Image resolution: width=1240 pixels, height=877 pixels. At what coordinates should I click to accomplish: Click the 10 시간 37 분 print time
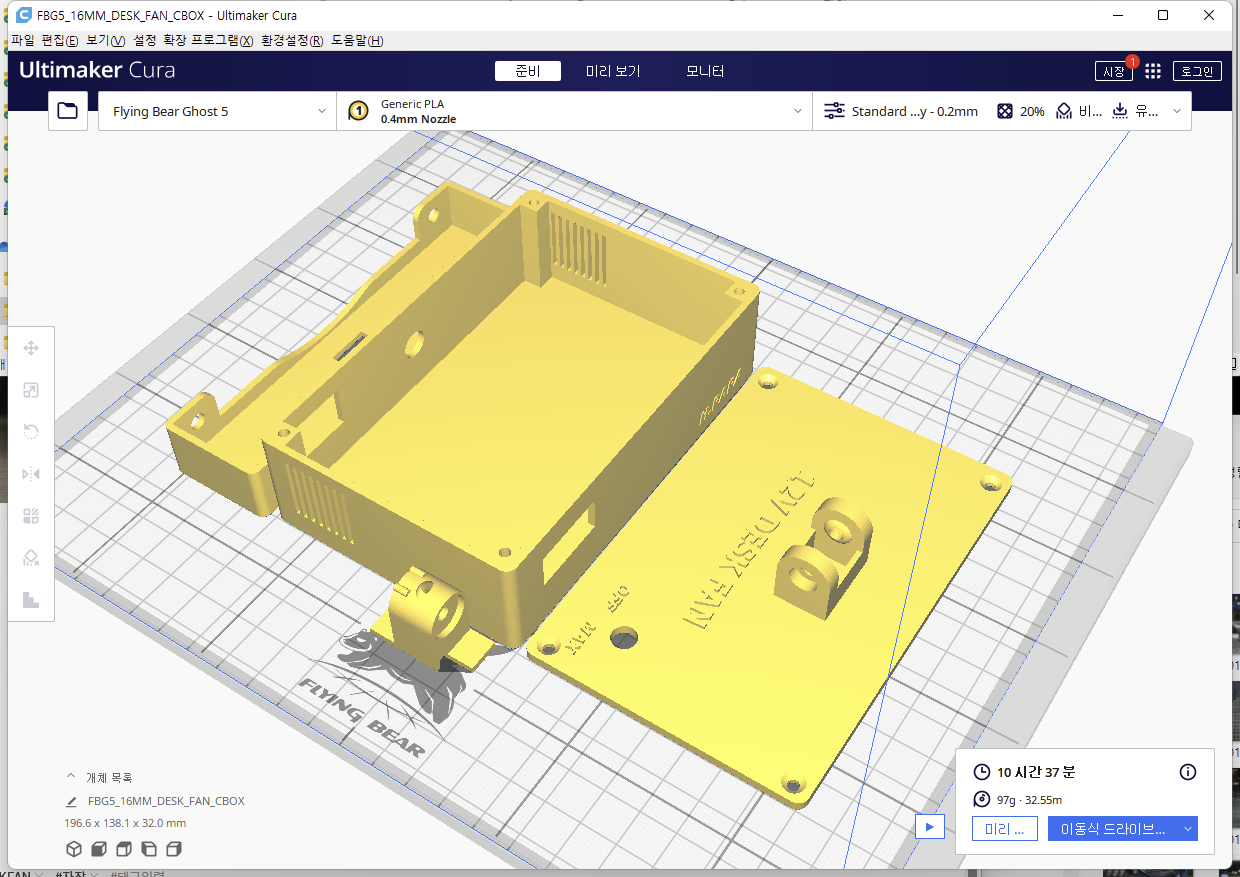1036,772
